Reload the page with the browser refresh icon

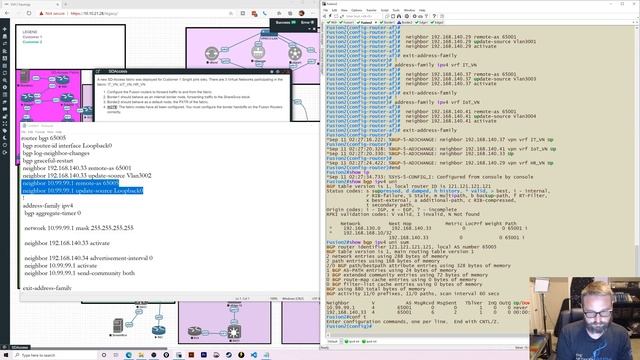coord(29,13)
